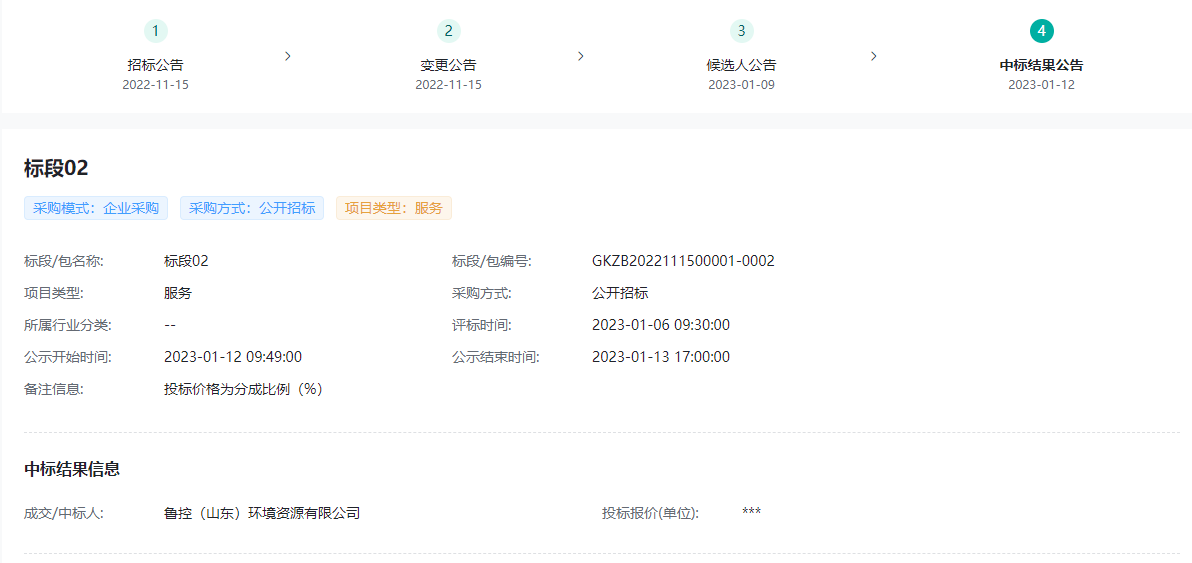Click the step 1 circle icon
This screenshot has height=563, width=1192.
pos(155,31)
